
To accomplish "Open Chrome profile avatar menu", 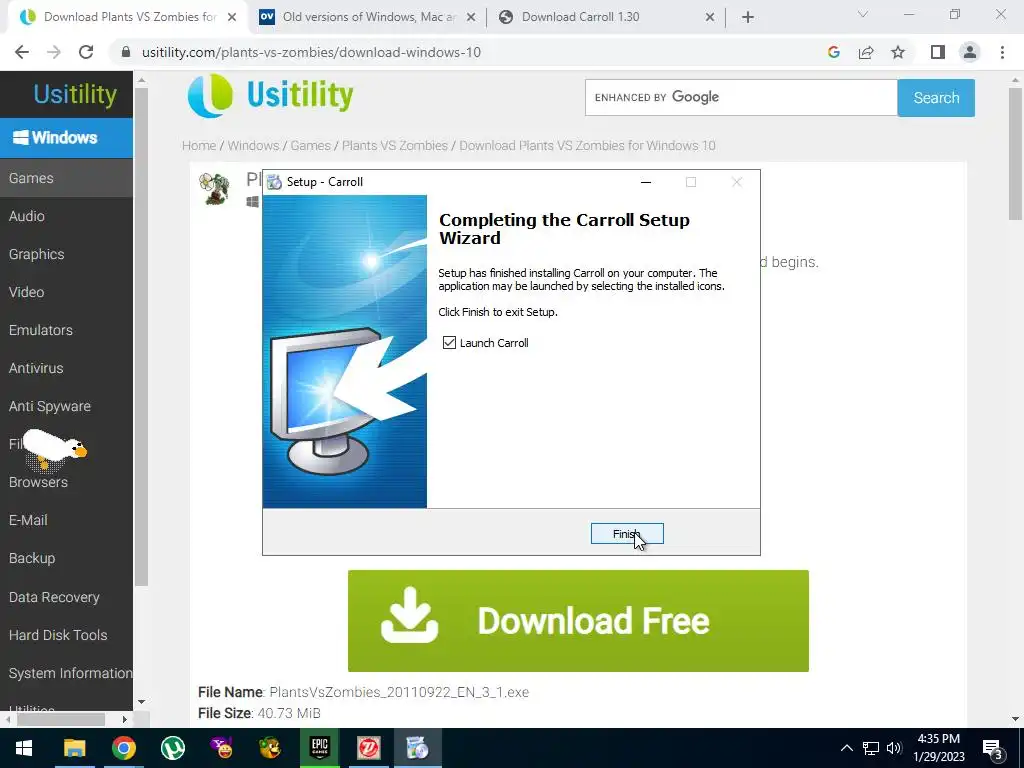I will [970, 52].
